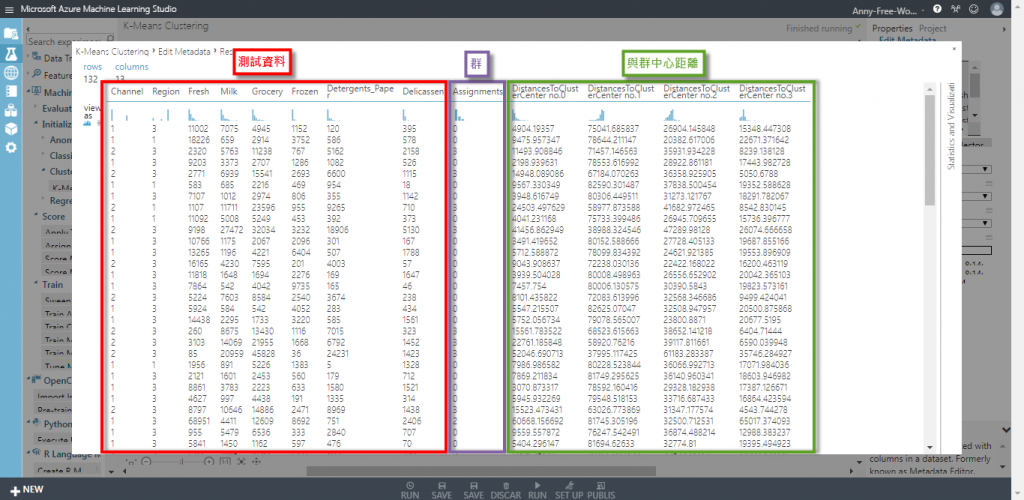This screenshot has height=500, width=1024.
Task: Switch to the Properties tab
Action: [892, 29]
